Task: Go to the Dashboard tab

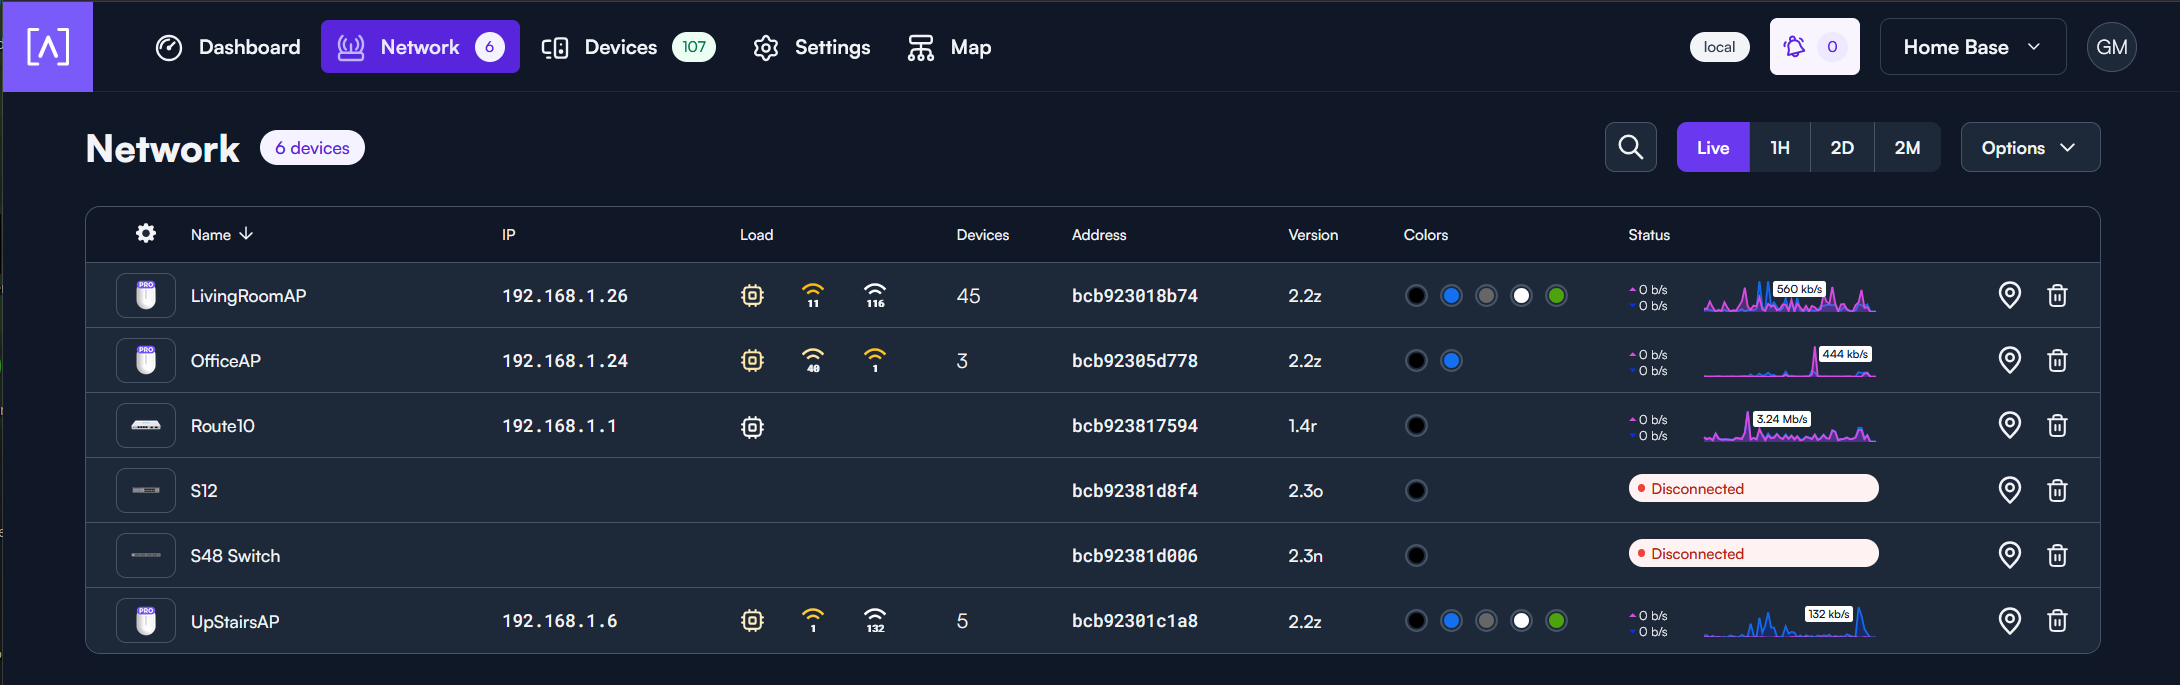Action: (228, 47)
